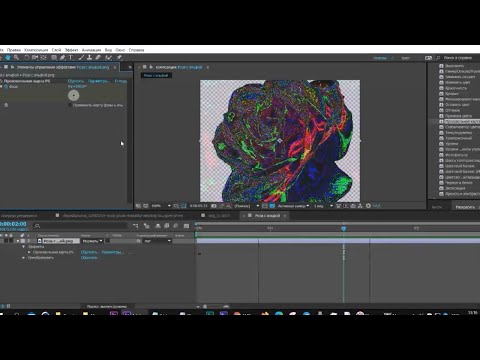Select the Clone Stamp tool

[x=89, y=58]
